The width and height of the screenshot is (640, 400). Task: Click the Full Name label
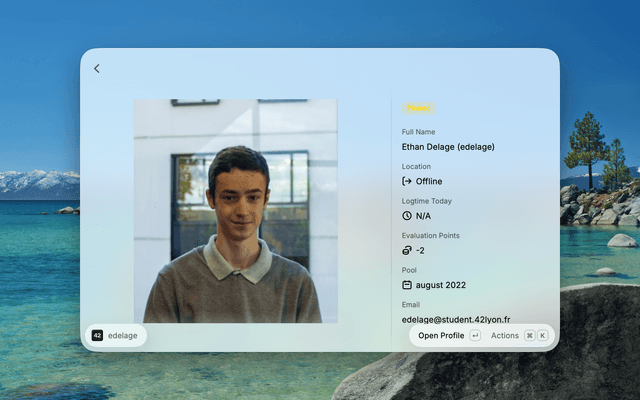(418, 132)
